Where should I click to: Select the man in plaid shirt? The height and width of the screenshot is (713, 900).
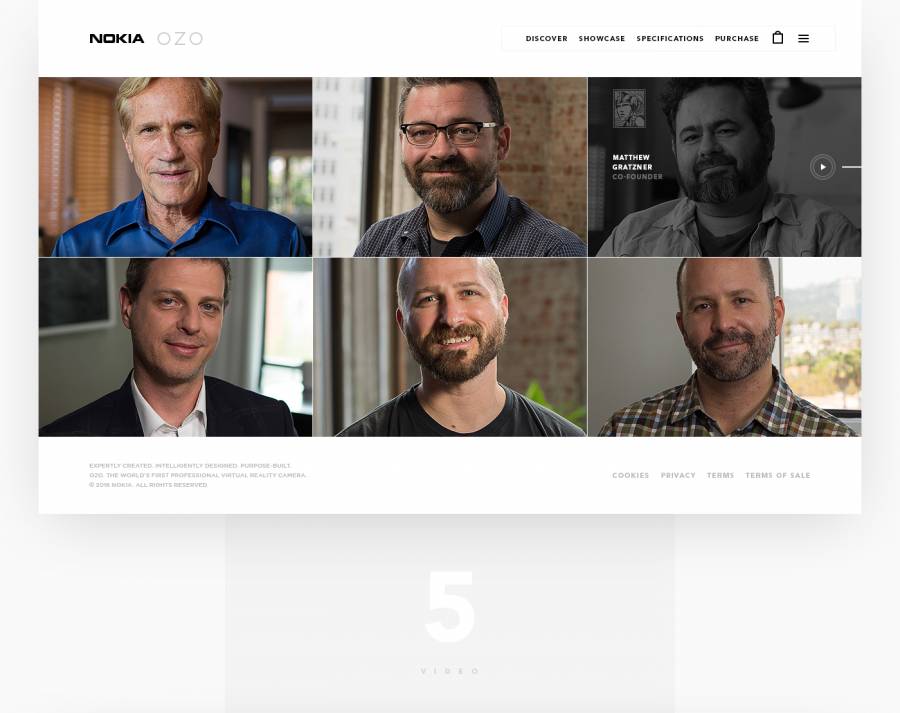tap(724, 347)
